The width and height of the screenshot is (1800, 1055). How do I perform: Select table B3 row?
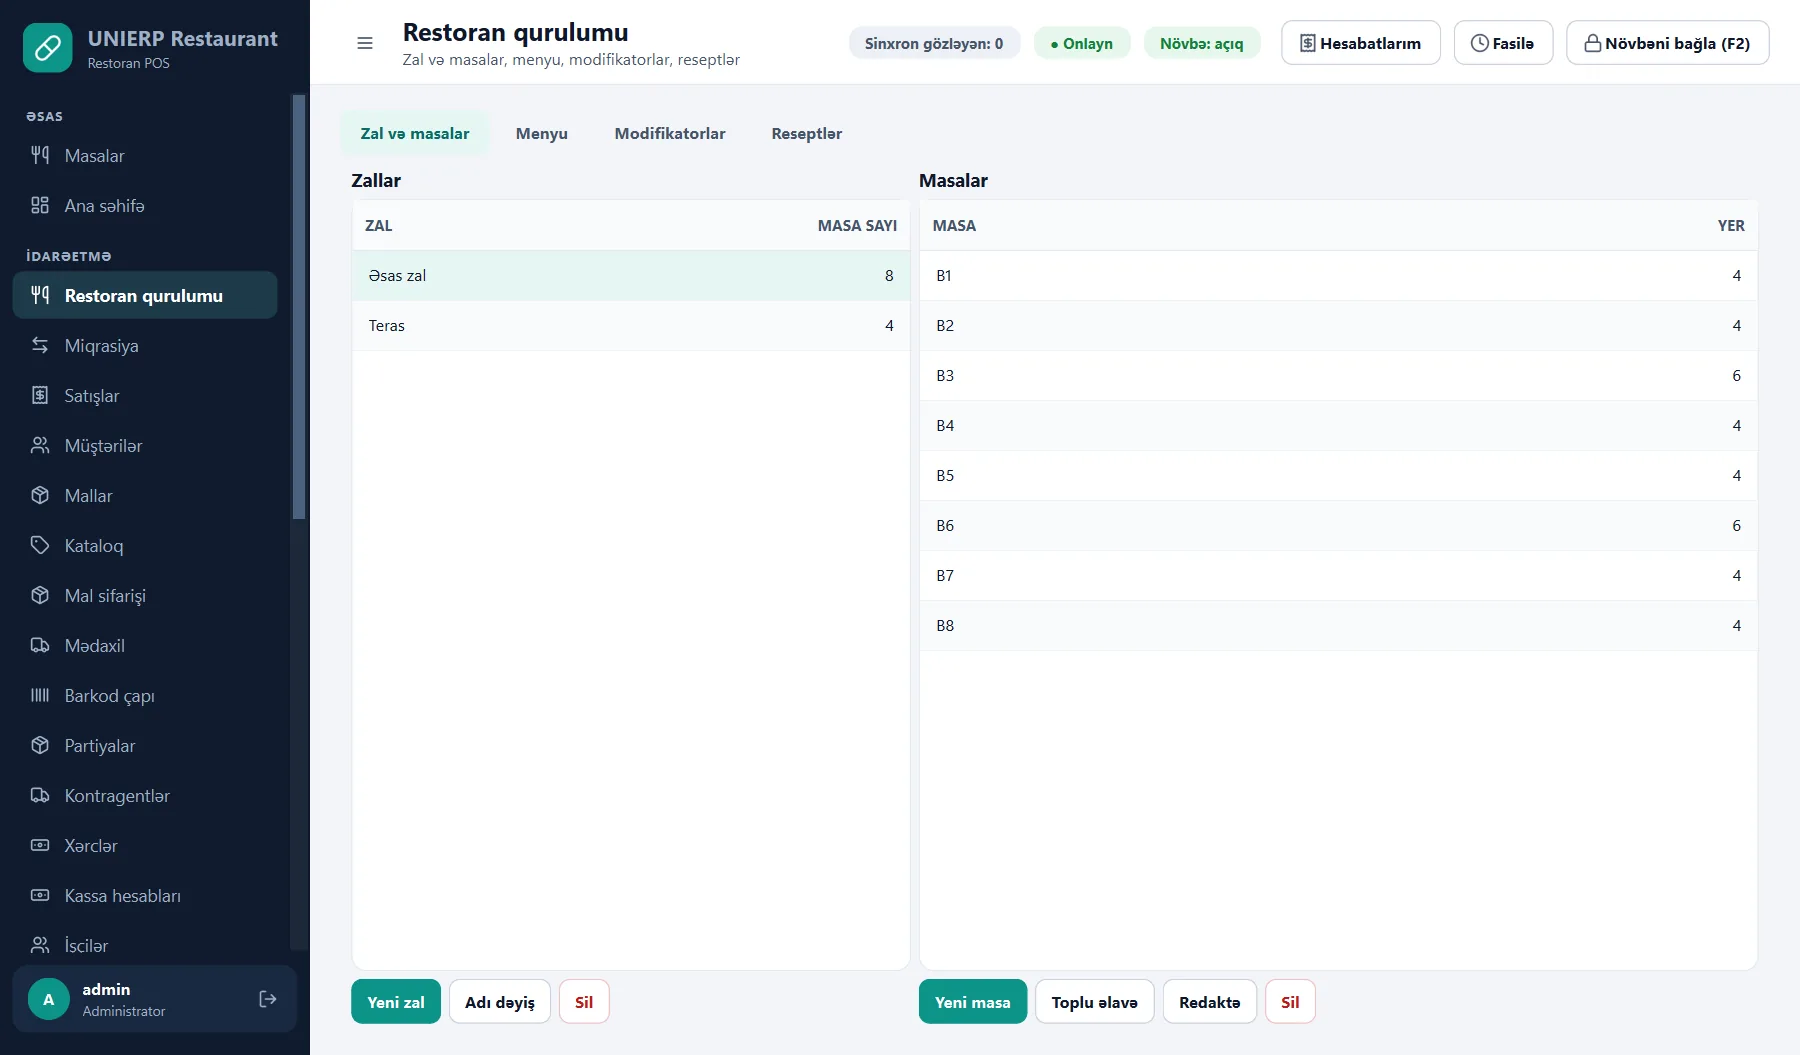[1338, 376]
